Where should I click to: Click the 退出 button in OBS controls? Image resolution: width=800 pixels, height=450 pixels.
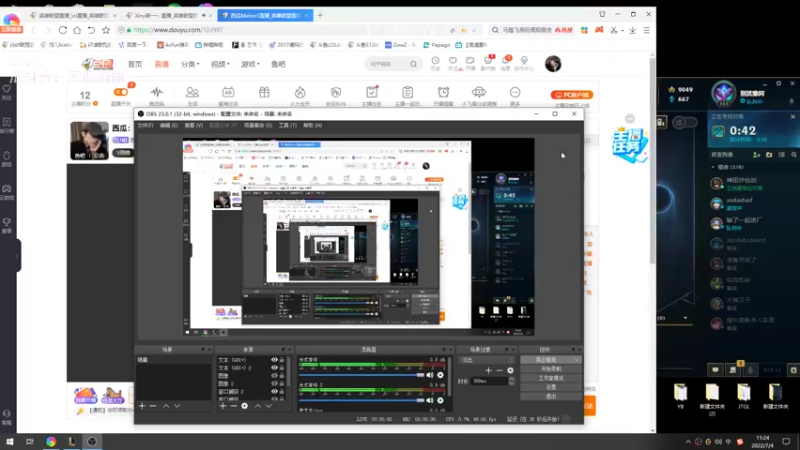point(551,396)
